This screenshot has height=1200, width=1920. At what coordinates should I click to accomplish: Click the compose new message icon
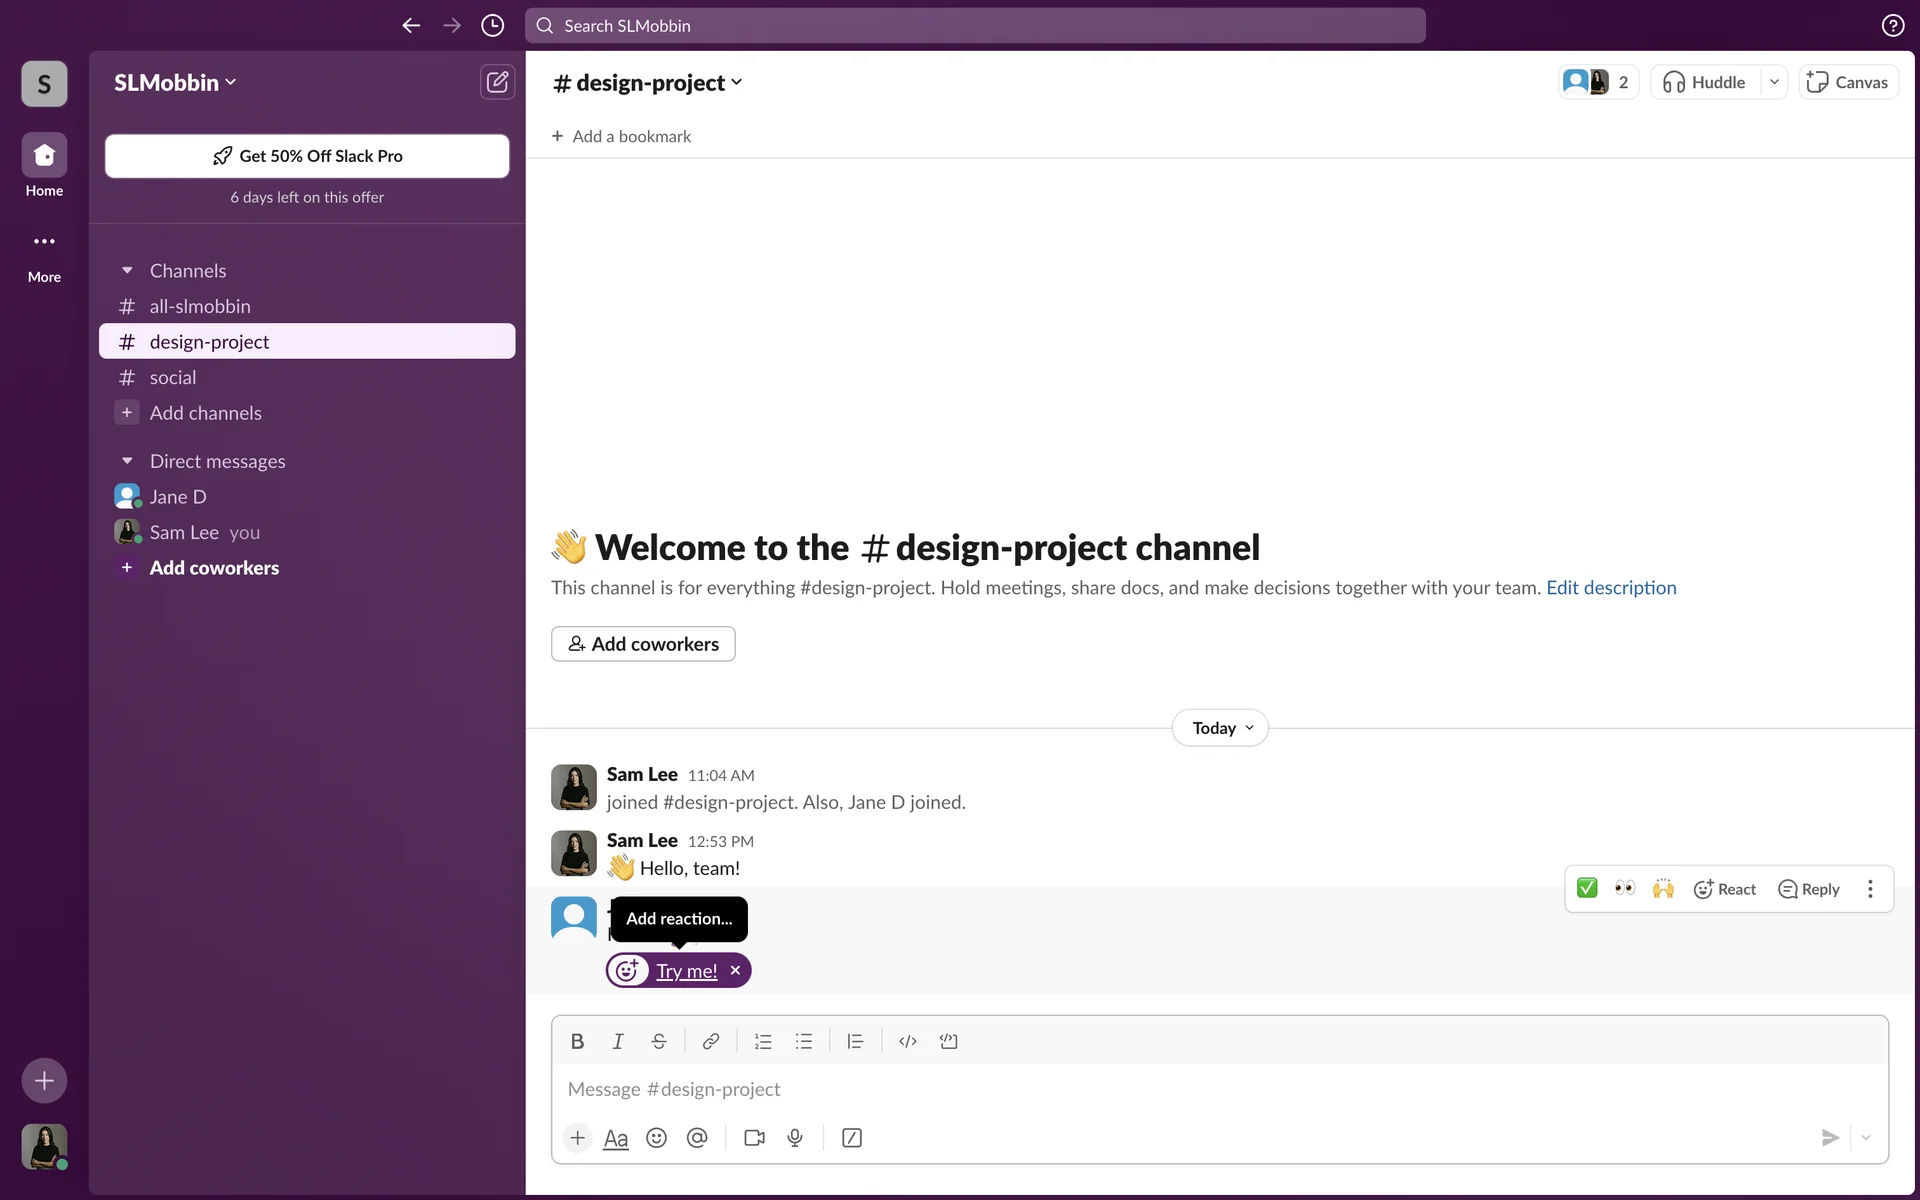point(497,82)
